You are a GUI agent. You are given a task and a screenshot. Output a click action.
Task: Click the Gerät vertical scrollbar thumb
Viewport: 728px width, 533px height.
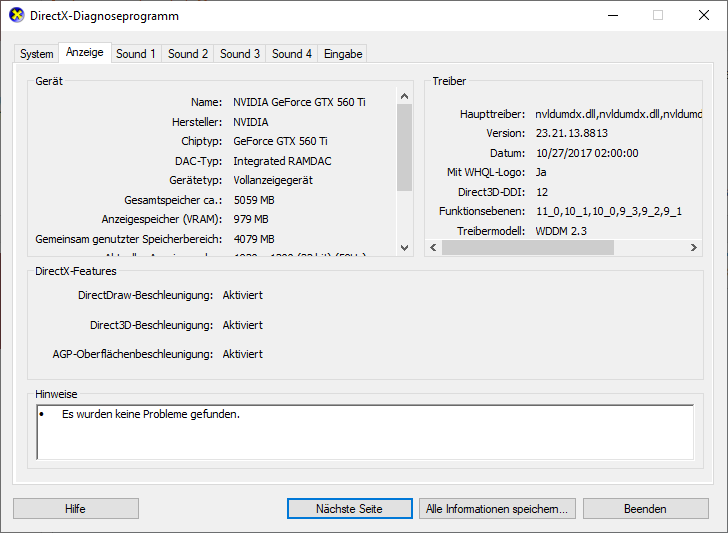(404, 147)
